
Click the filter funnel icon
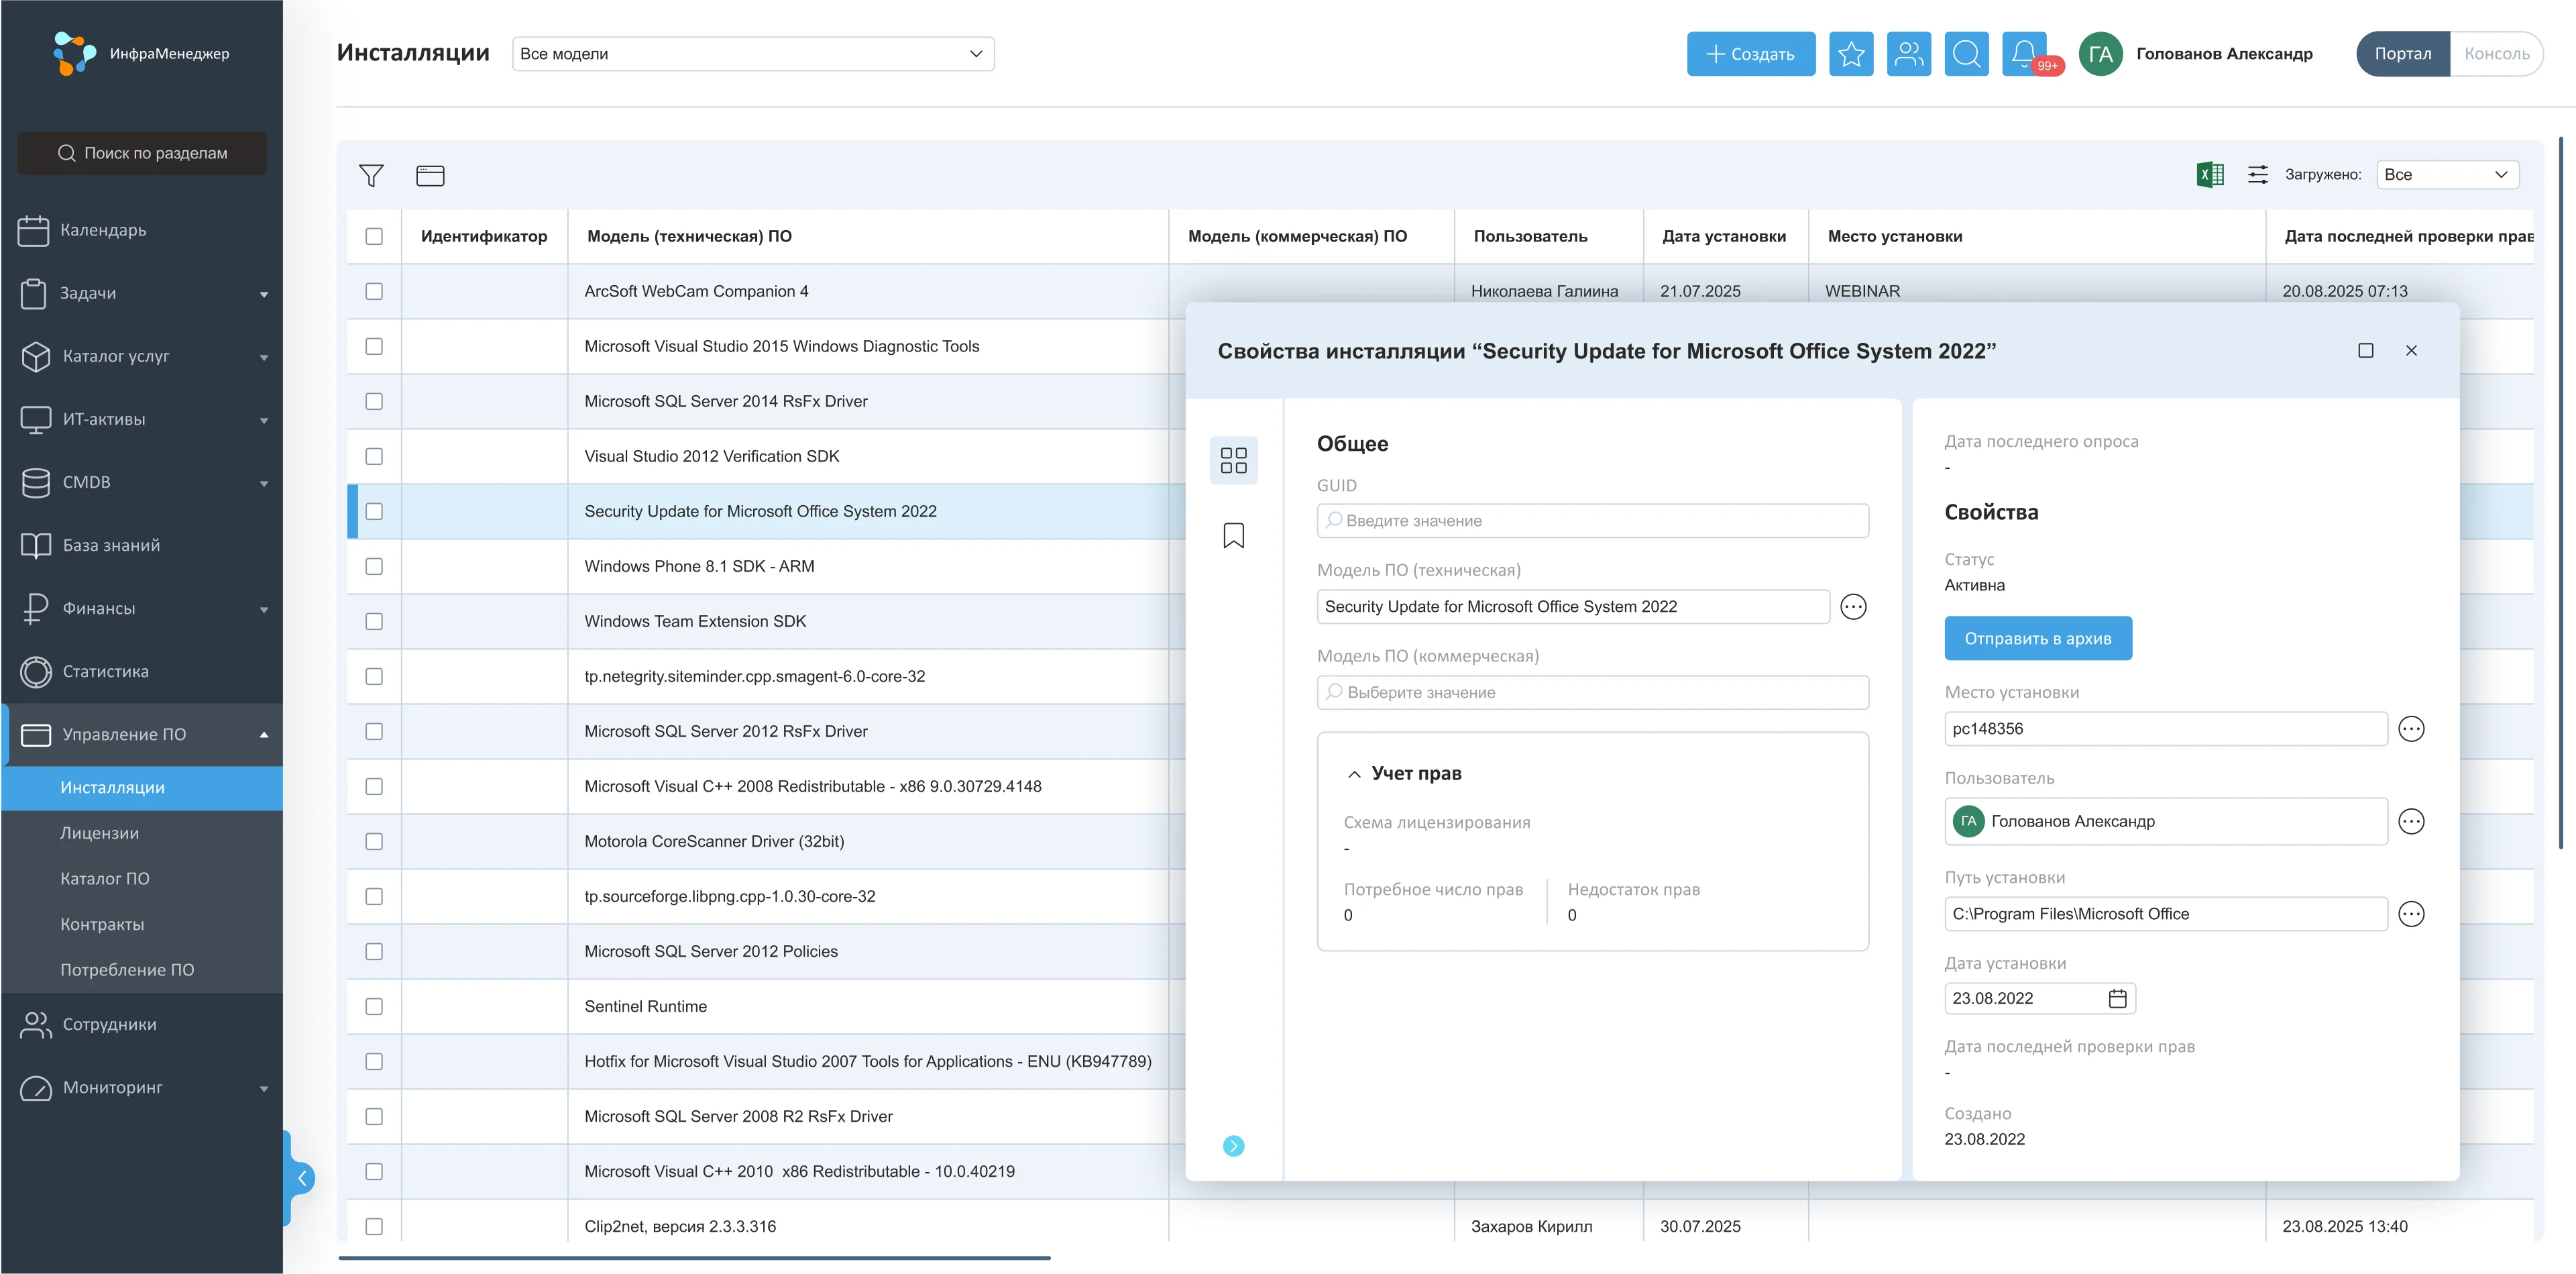pyautogui.click(x=371, y=175)
